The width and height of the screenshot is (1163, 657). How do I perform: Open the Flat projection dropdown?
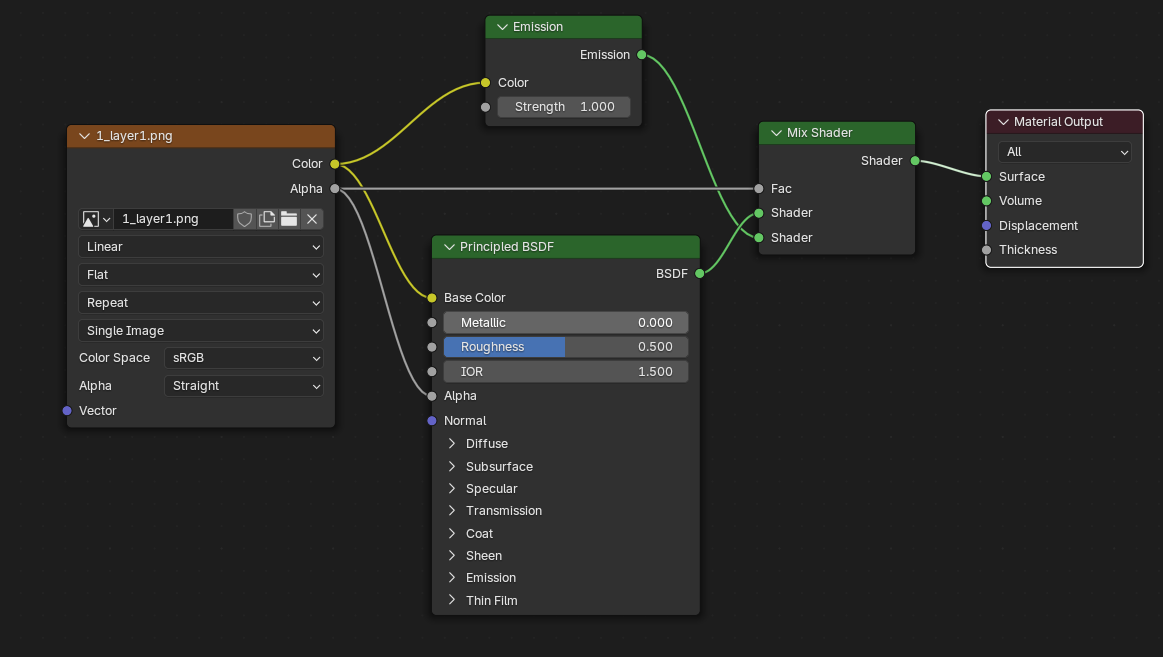200,274
